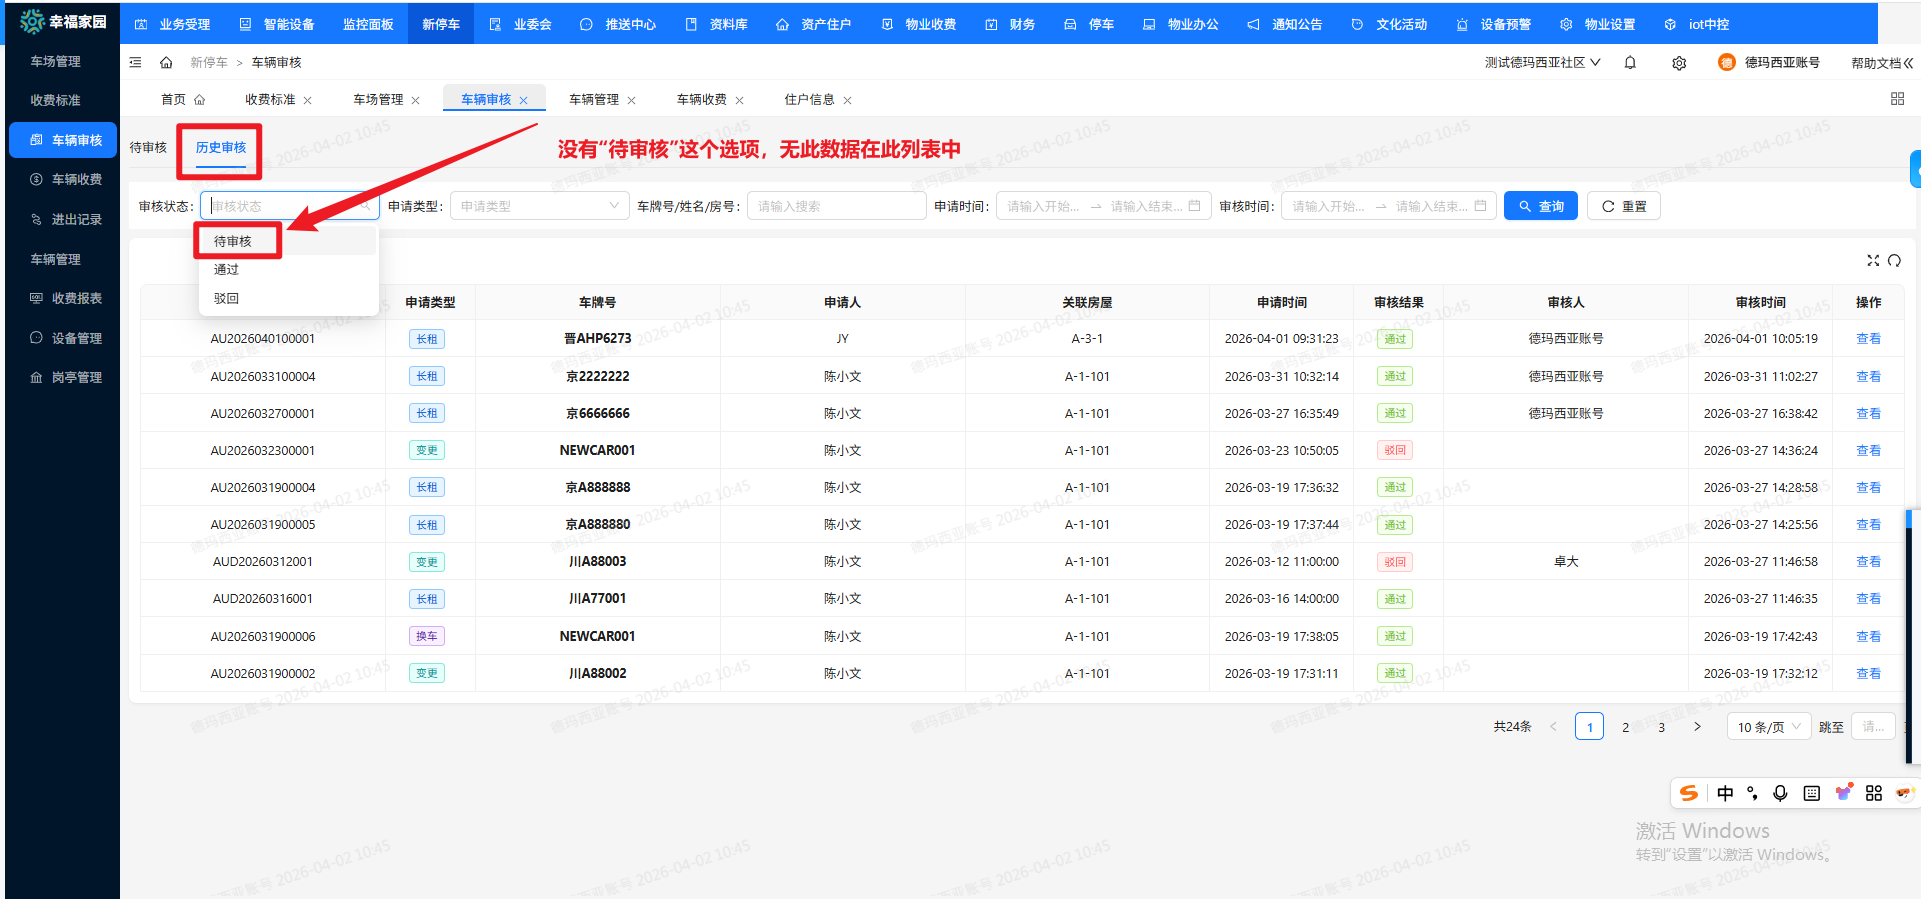1921x899 pixels.
Task: Open notifications via the bell icon
Action: pos(1630,63)
